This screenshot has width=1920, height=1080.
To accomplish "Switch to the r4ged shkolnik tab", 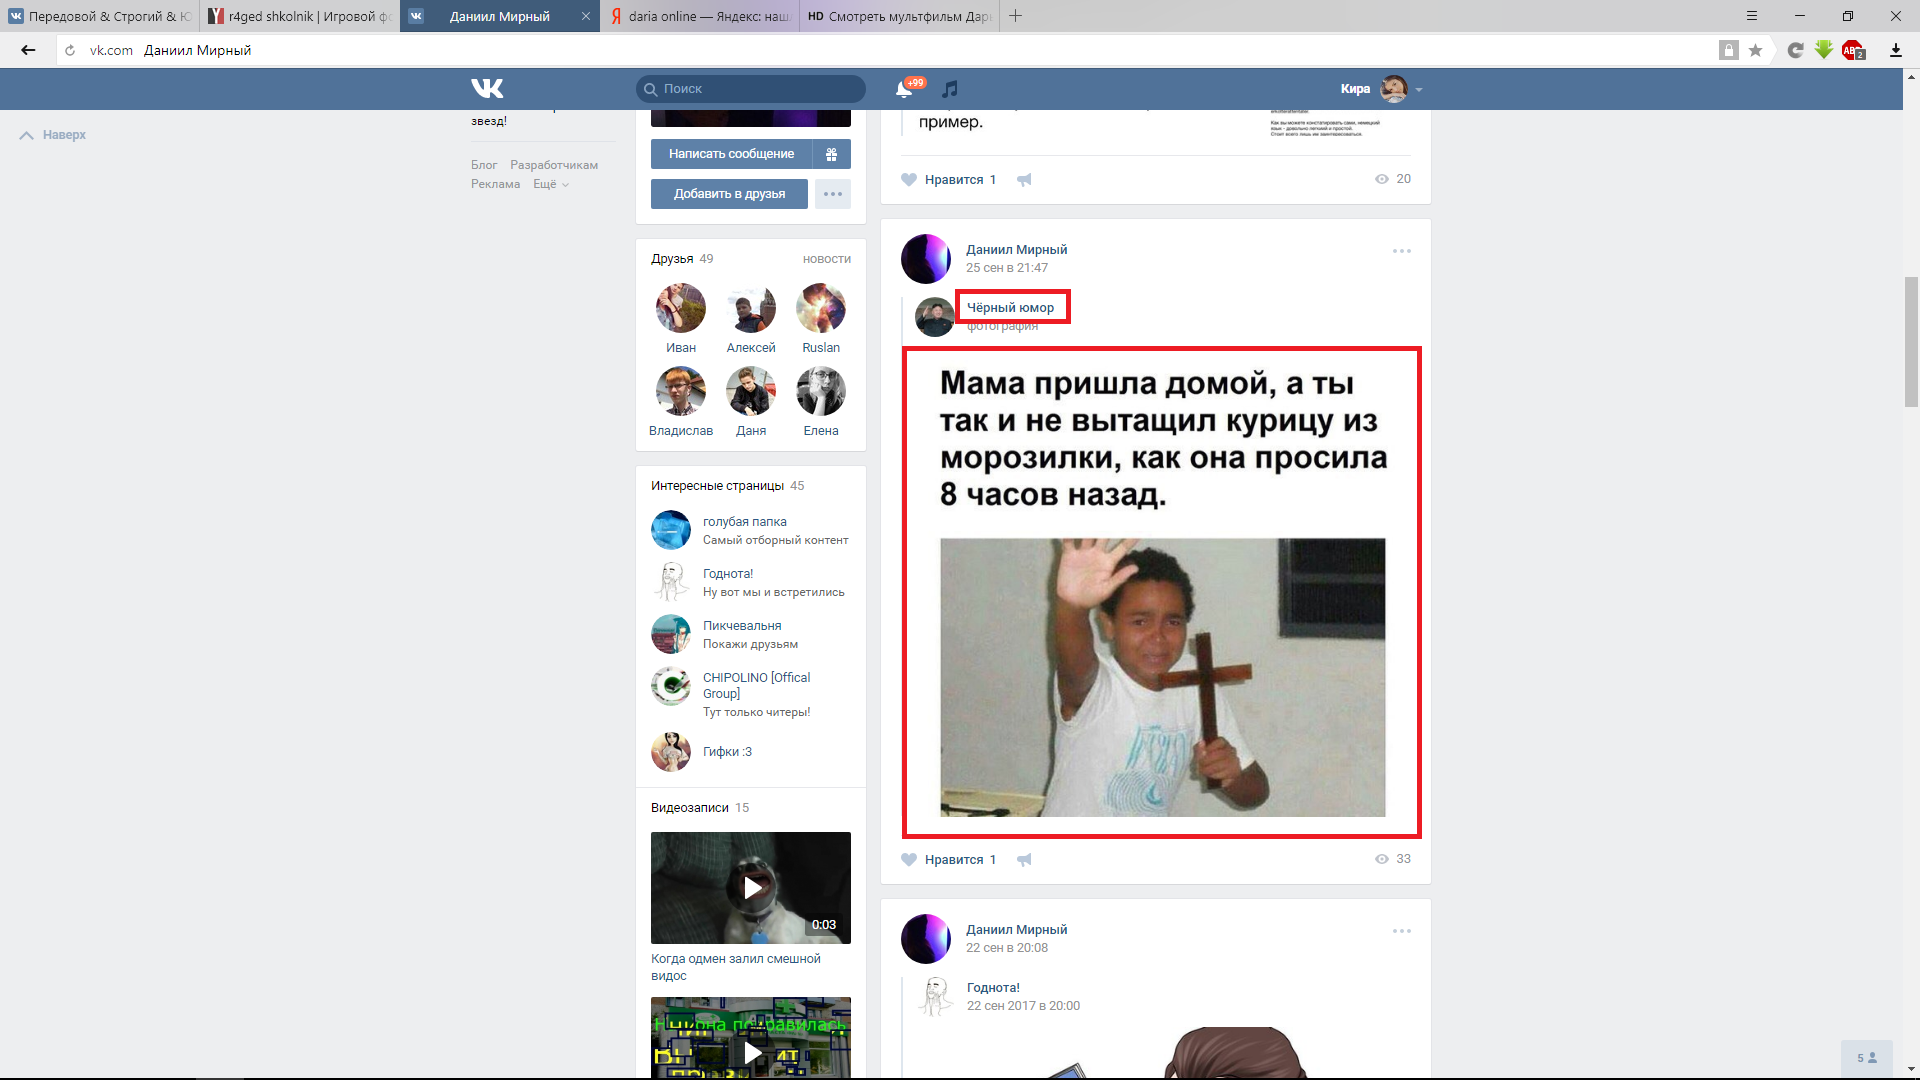I will (x=299, y=16).
